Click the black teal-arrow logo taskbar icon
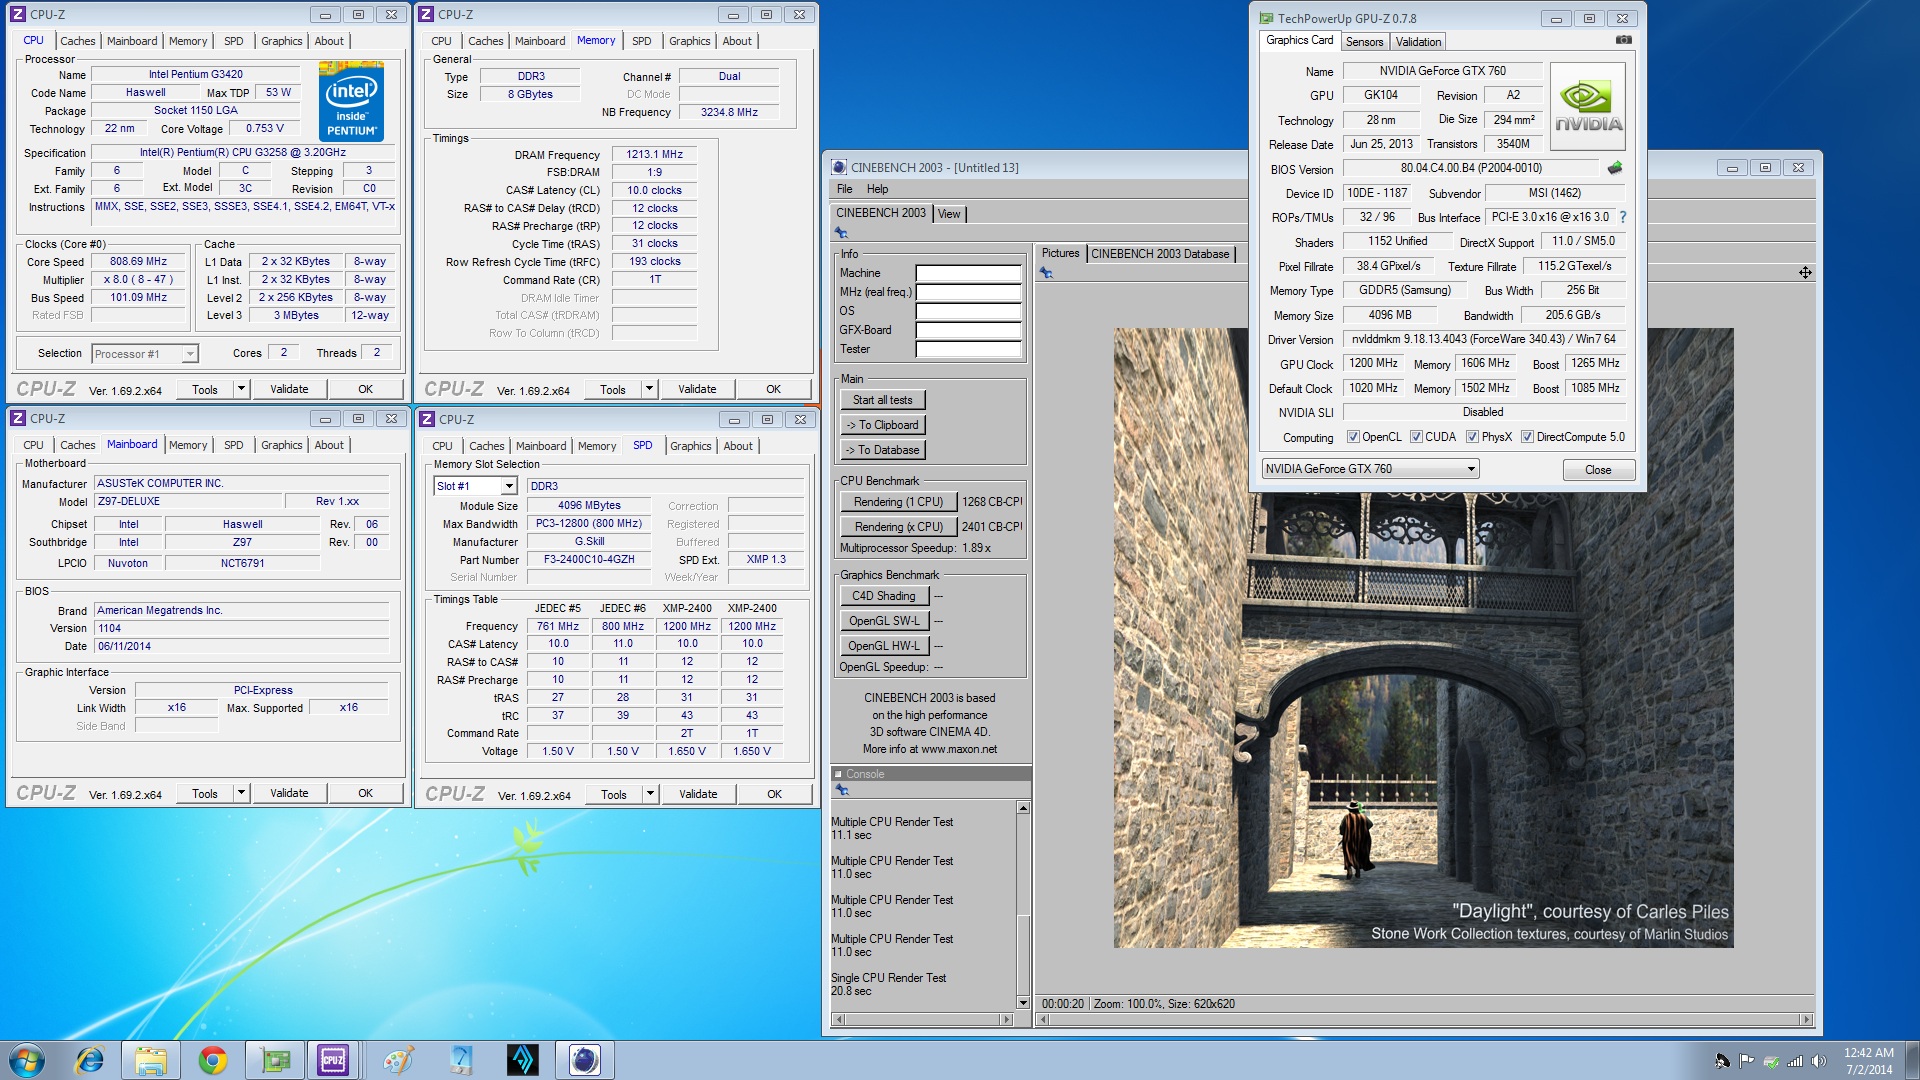The height and width of the screenshot is (1080, 1920). (x=522, y=1060)
